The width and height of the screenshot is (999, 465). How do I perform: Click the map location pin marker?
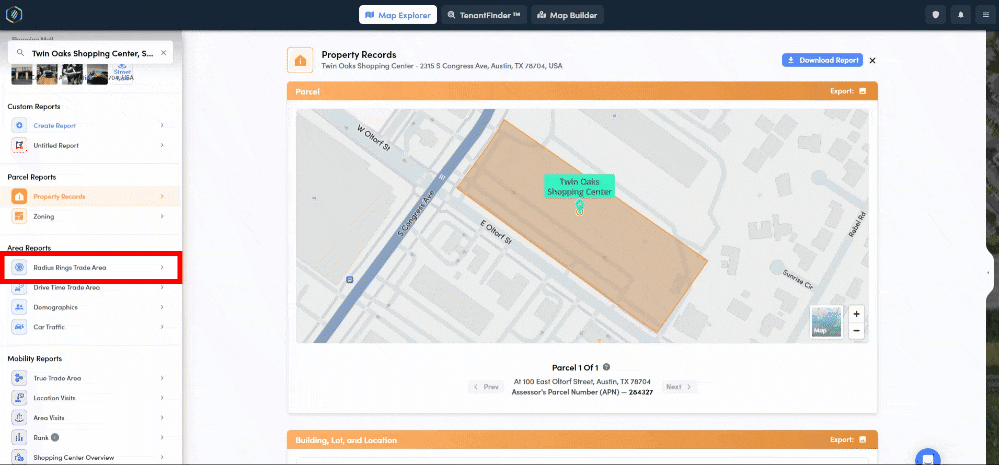tap(579, 207)
